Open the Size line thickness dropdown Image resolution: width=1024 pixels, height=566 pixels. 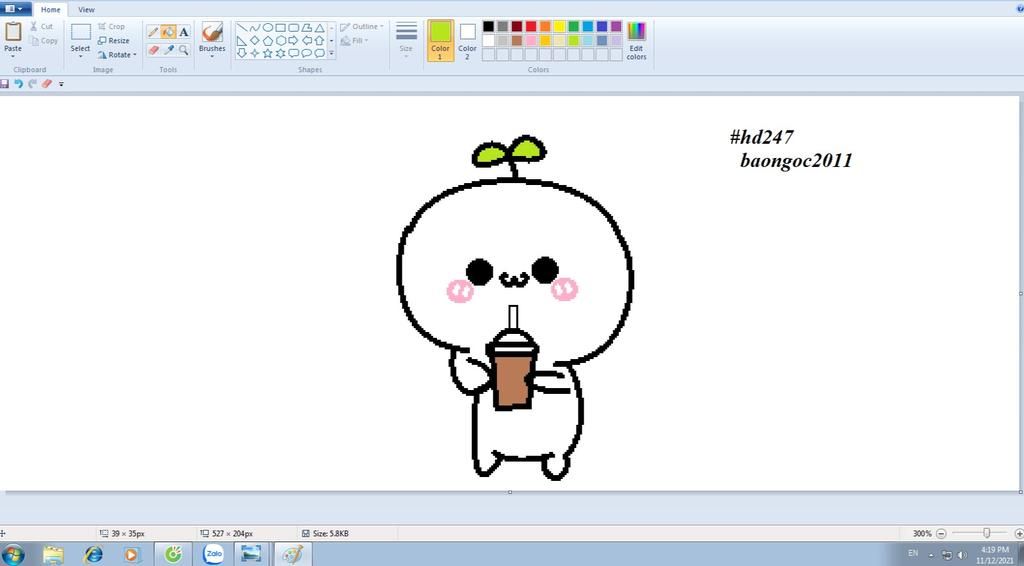coord(406,40)
